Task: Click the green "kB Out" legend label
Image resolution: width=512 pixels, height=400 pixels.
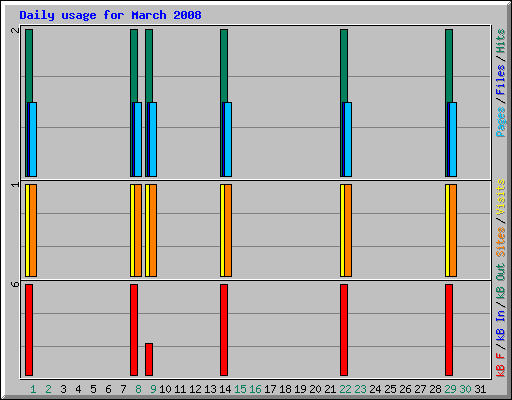Action: coord(501,281)
